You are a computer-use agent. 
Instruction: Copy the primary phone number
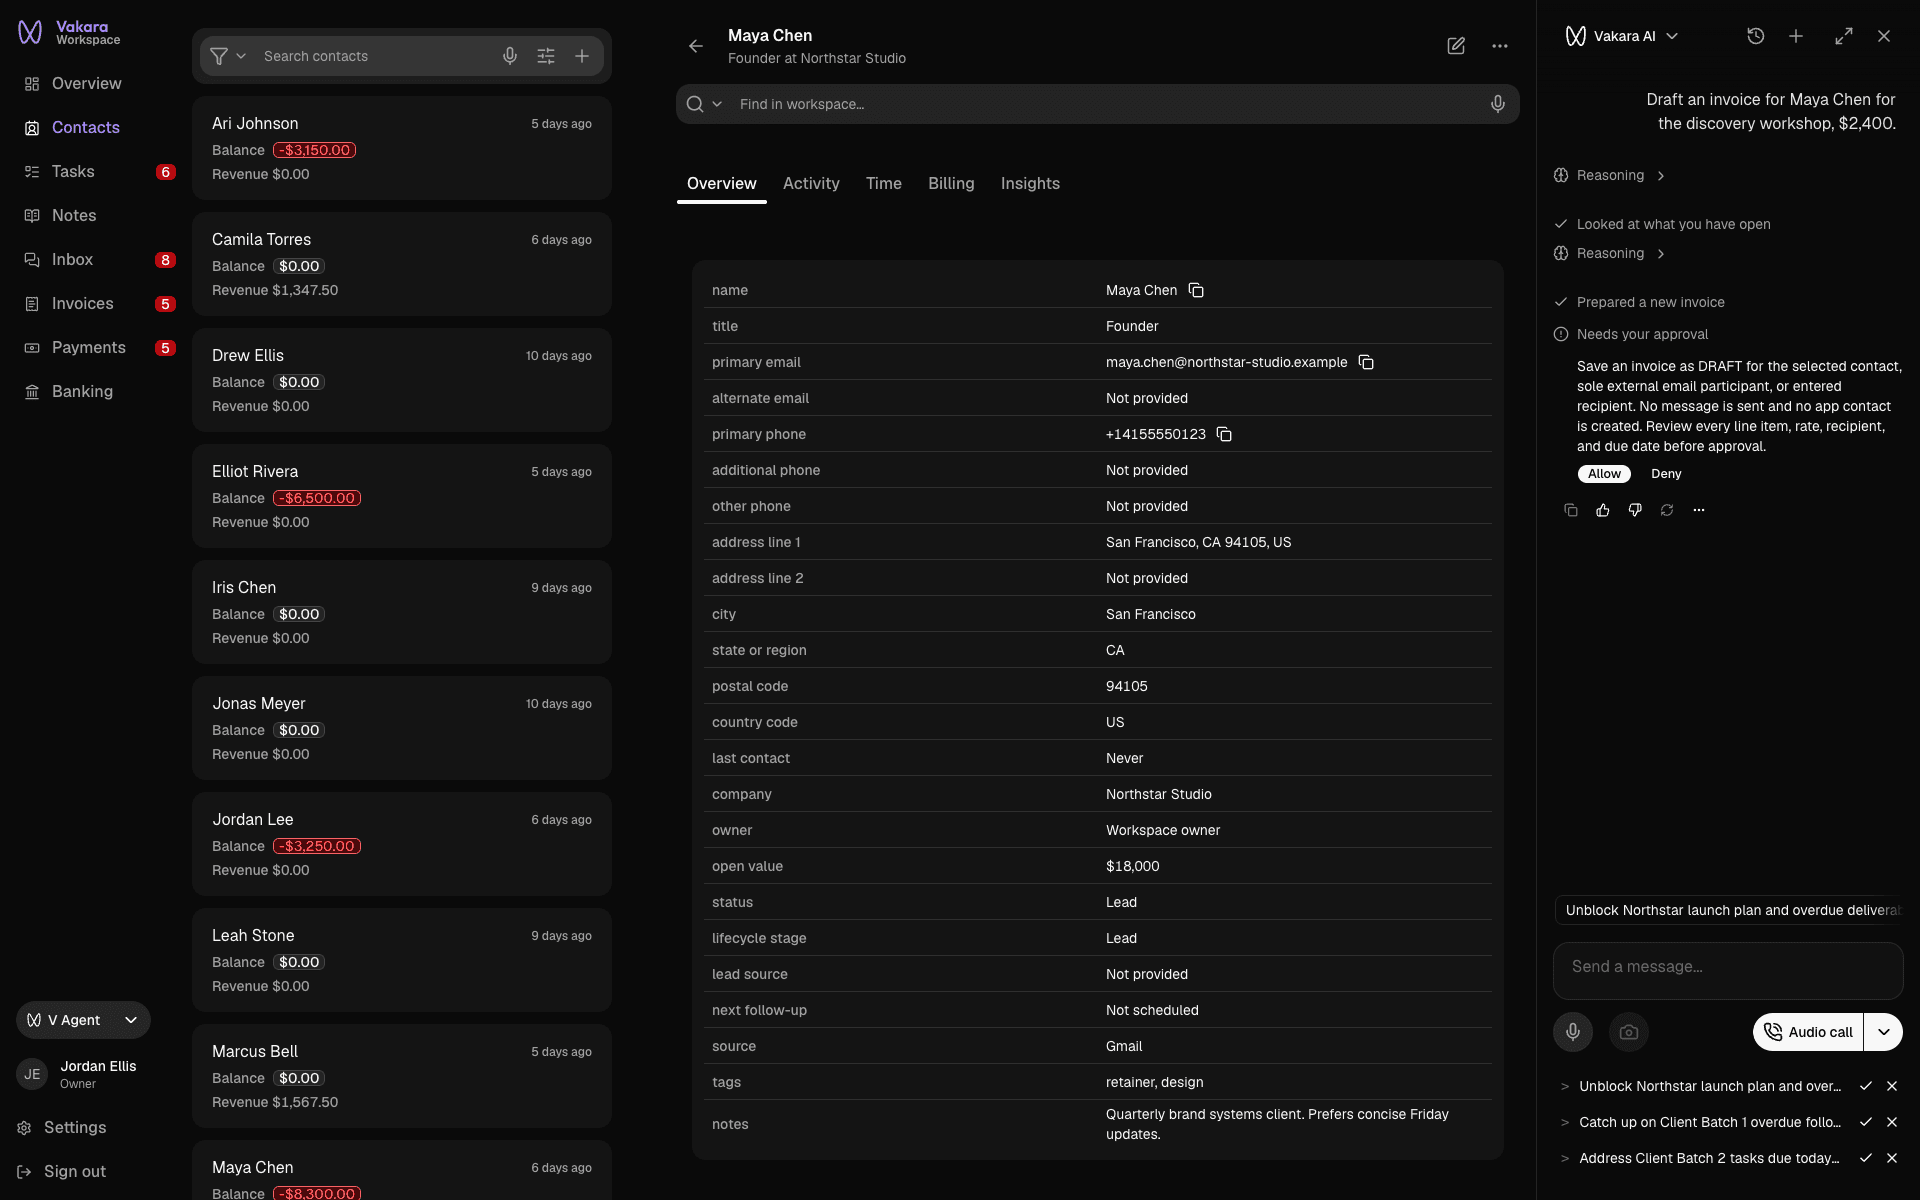tap(1224, 434)
